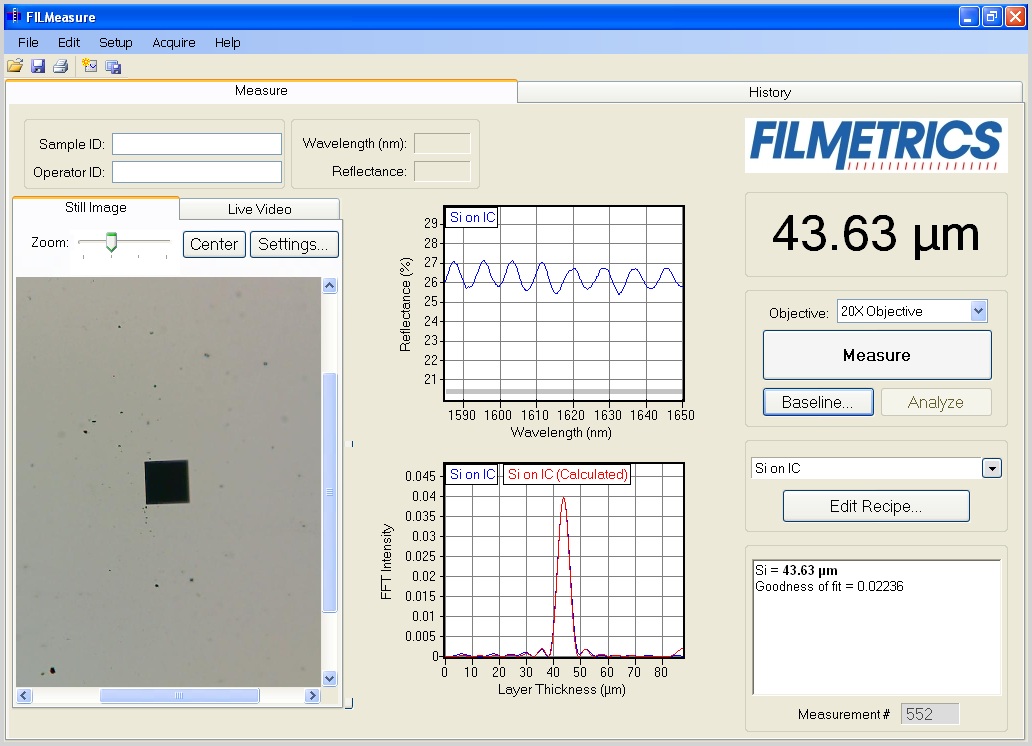Image resolution: width=1032 pixels, height=746 pixels.
Task: Click the Layer Thickness (µm) axis label
Action: pyautogui.click(x=561, y=689)
